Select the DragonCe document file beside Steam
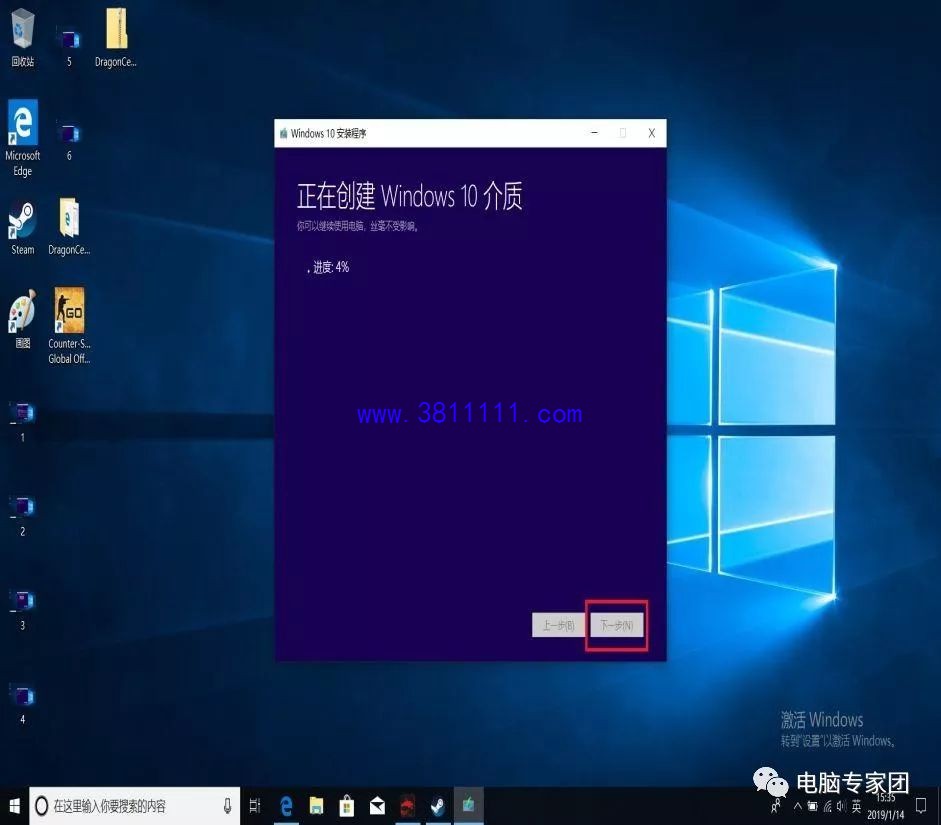This screenshot has height=825, width=941. [69, 227]
